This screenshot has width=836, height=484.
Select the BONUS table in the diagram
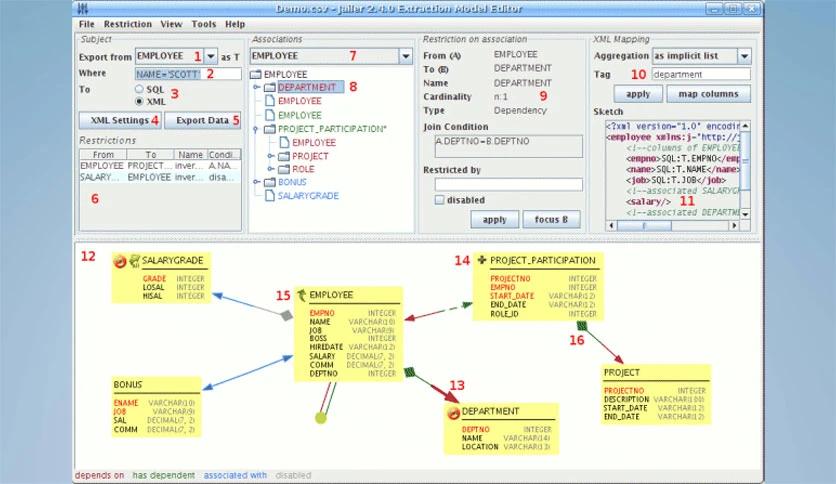(156, 407)
